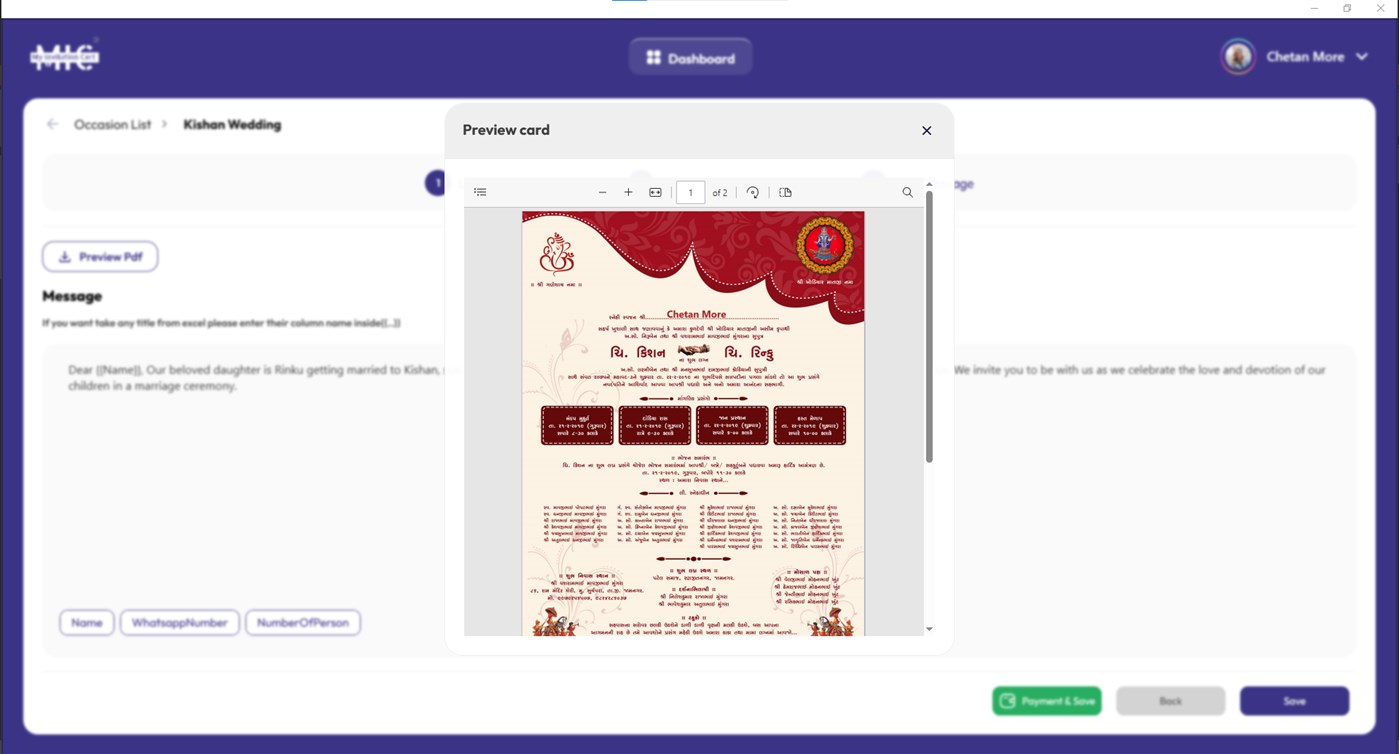Insert the Name placeholder tag
The height and width of the screenshot is (754, 1399).
(86, 622)
